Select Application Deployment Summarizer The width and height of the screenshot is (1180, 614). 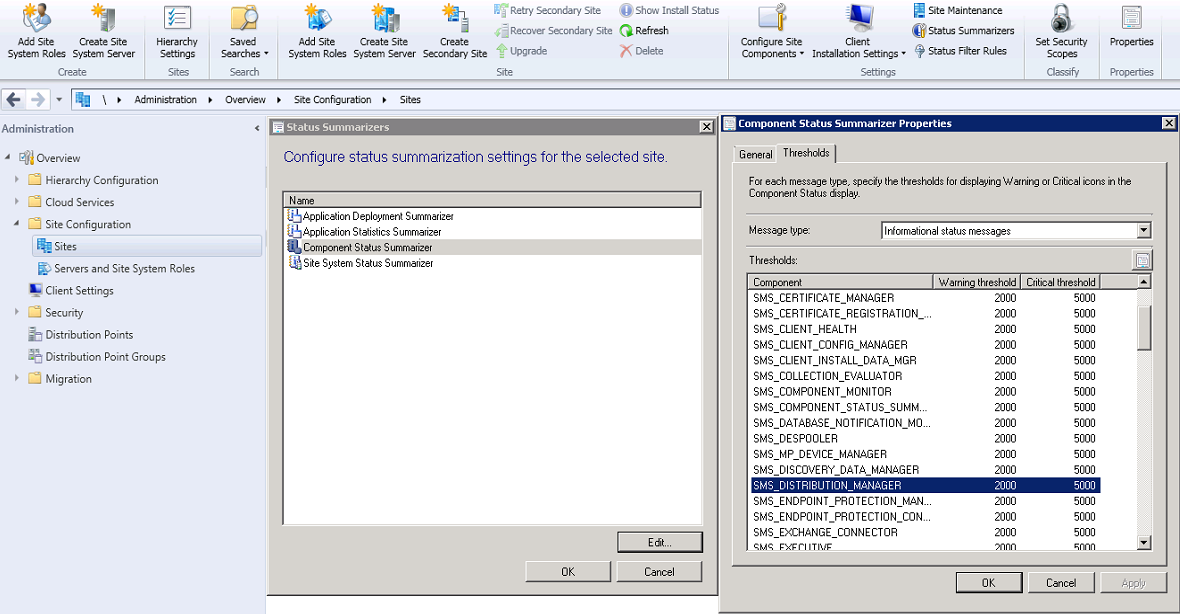[x=493, y=216]
